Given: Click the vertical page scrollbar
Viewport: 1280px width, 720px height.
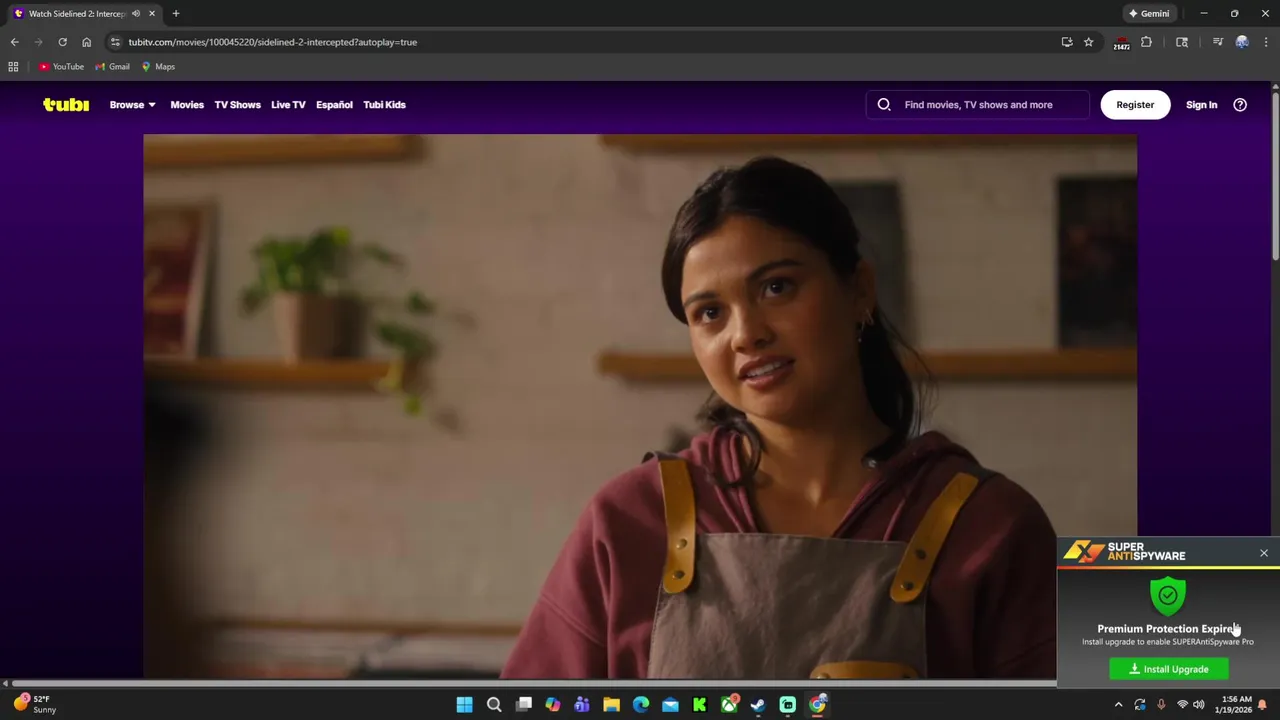Looking at the screenshot, I should tap(1275, 175).
